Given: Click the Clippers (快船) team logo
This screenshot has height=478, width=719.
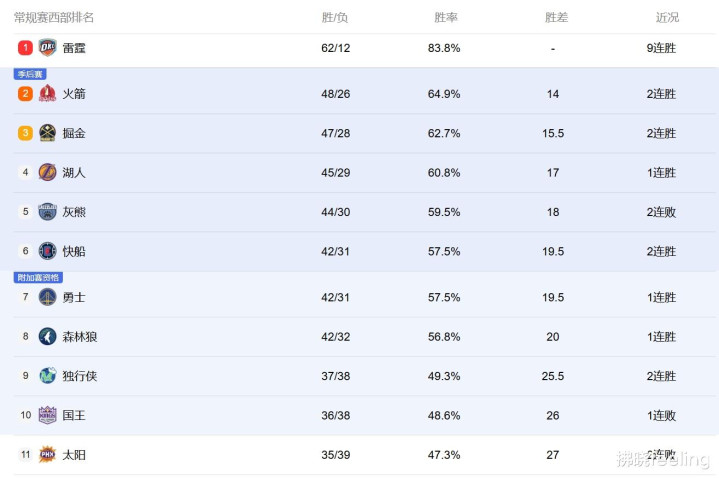Looking at the screenshot, I should tap(48, 251).
